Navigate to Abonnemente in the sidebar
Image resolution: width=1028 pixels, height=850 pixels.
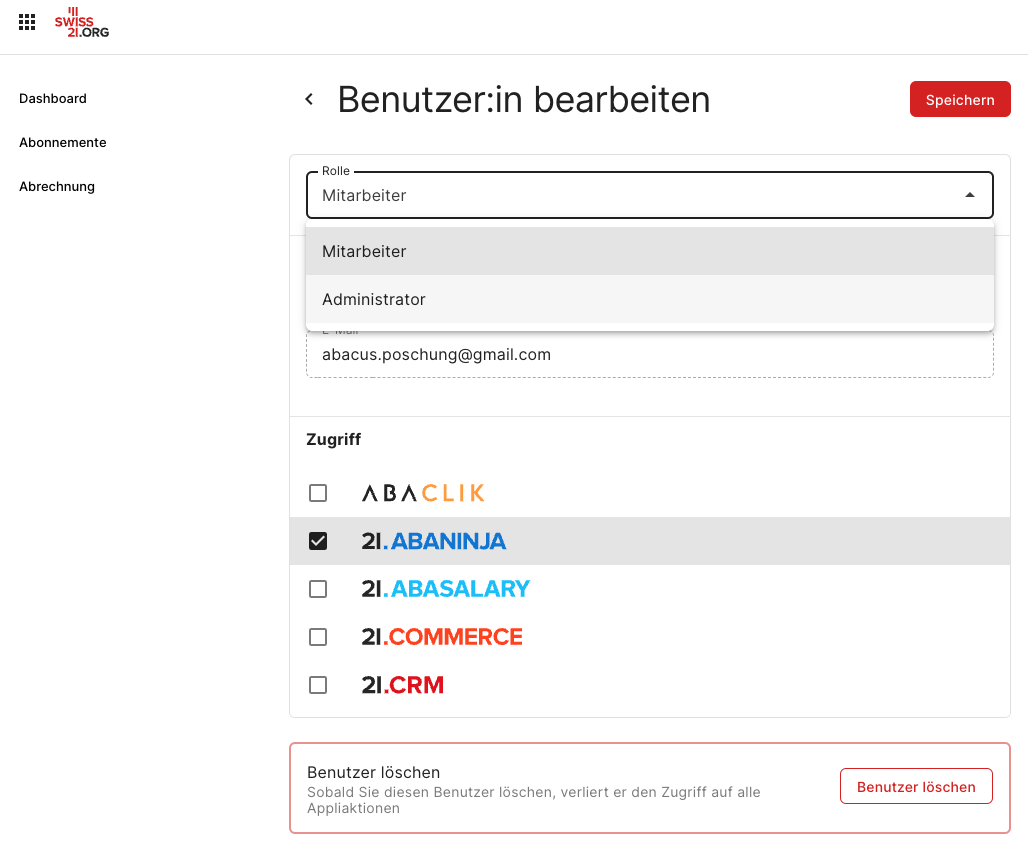click(62, 142)
